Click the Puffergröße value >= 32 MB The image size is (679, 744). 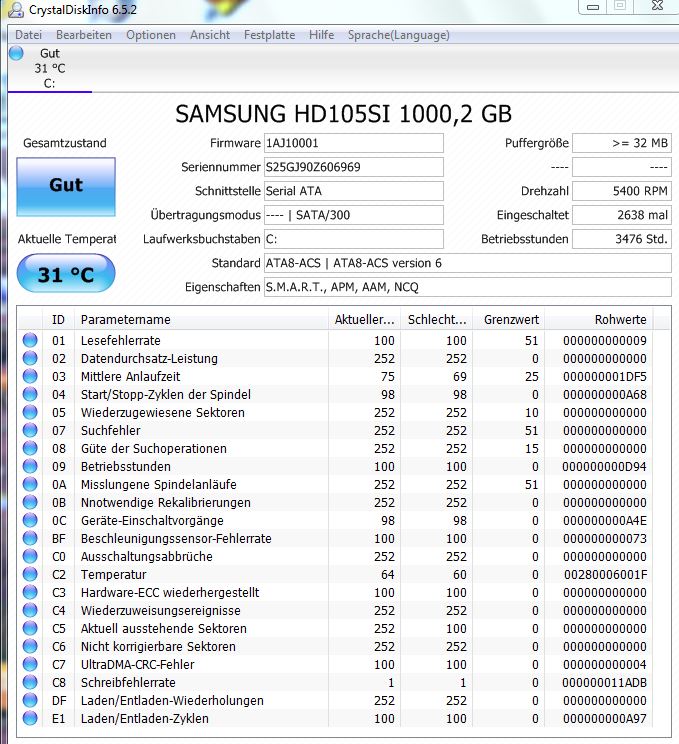coord(622,143)
